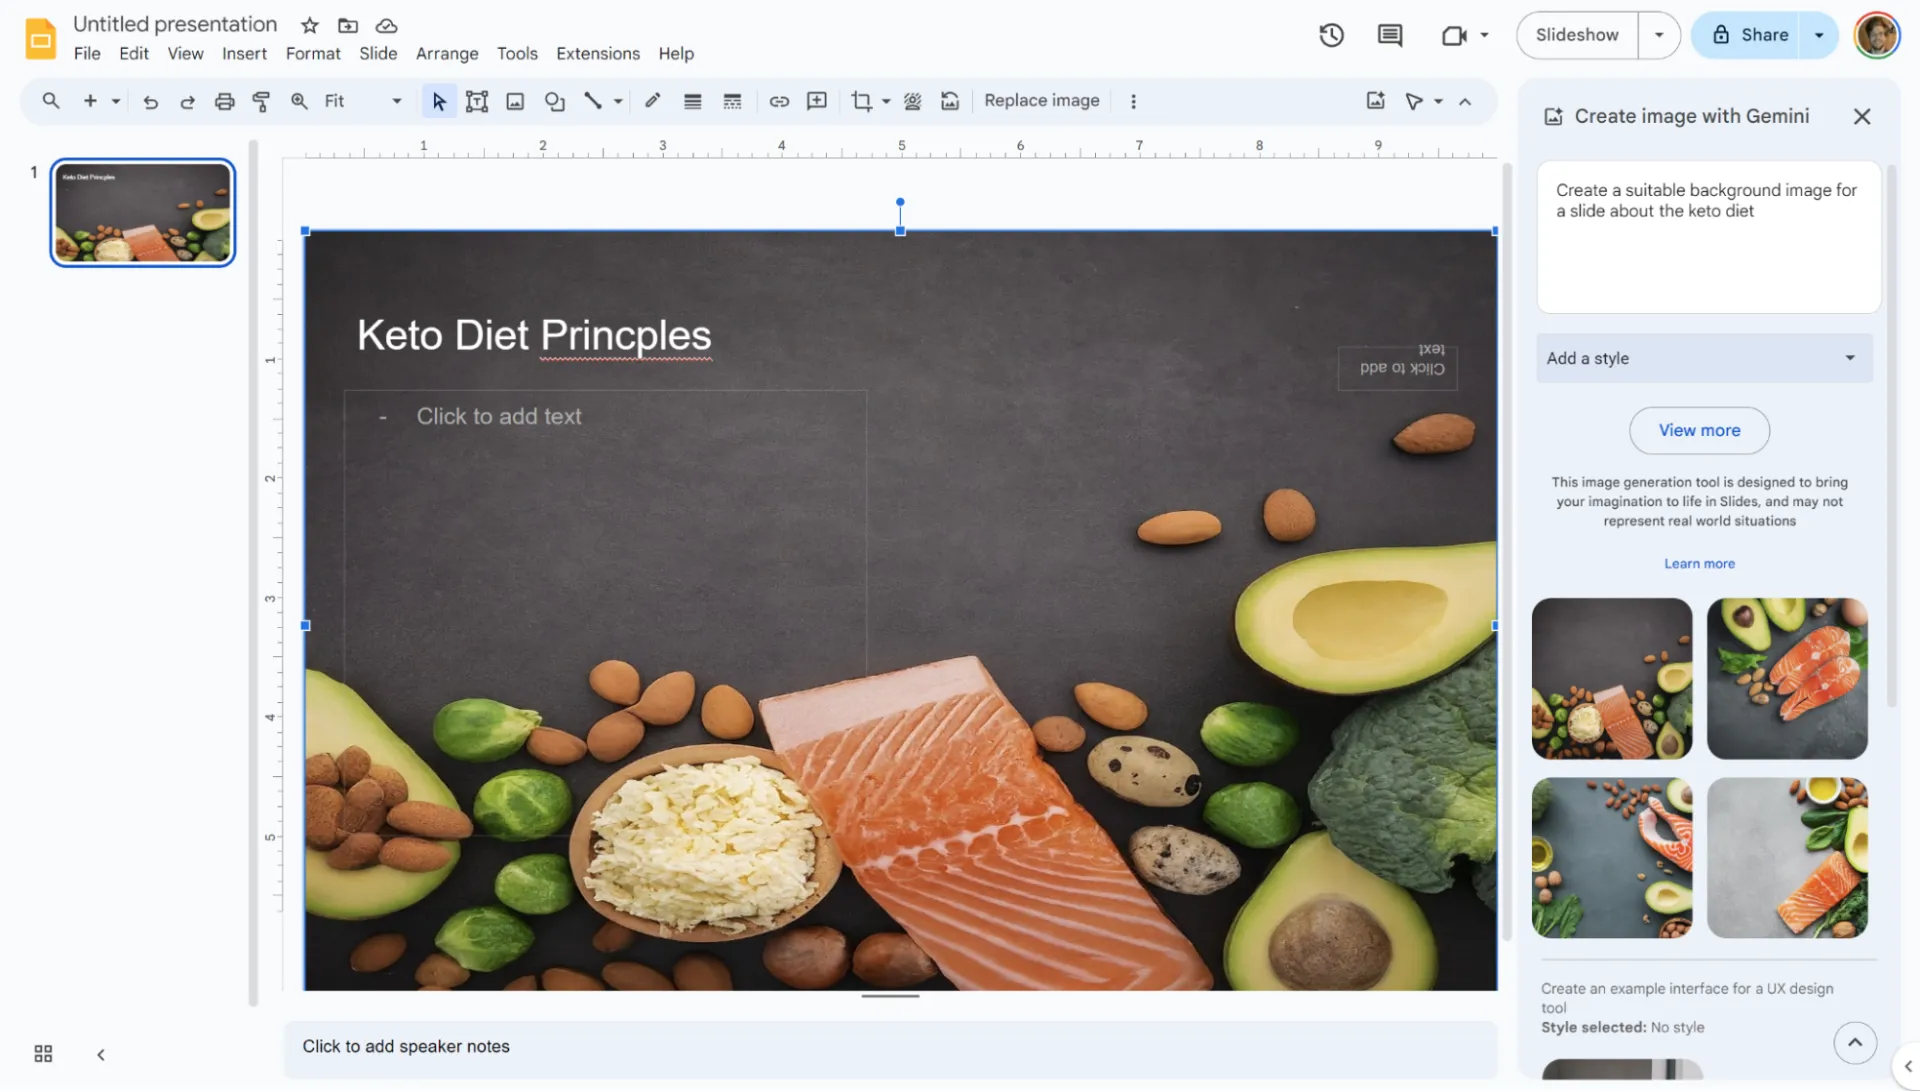
Task: Insert an image from toolbar
Action: pyautogui.click(x=515, y=101)
